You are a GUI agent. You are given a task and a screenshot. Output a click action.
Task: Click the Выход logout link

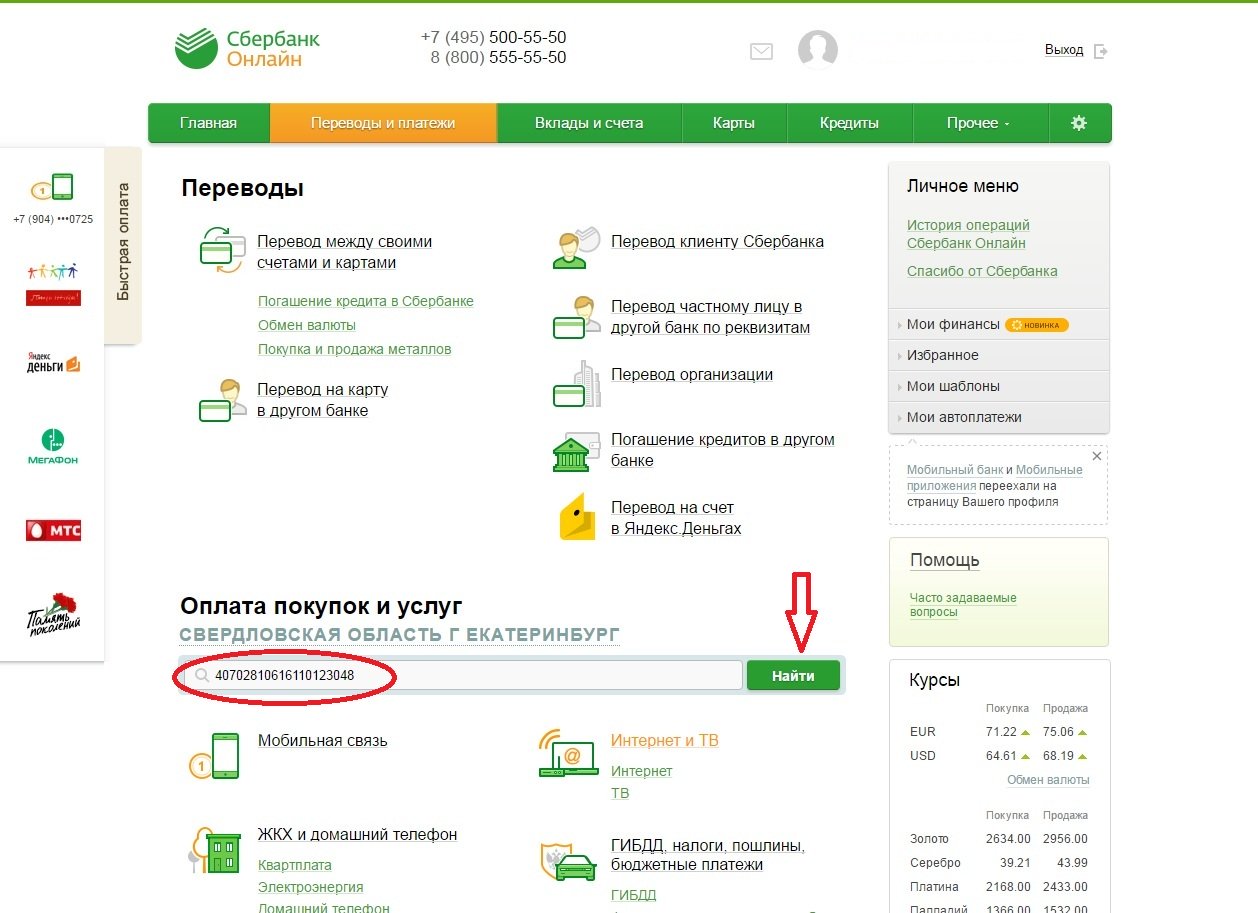coord(1064,50)
